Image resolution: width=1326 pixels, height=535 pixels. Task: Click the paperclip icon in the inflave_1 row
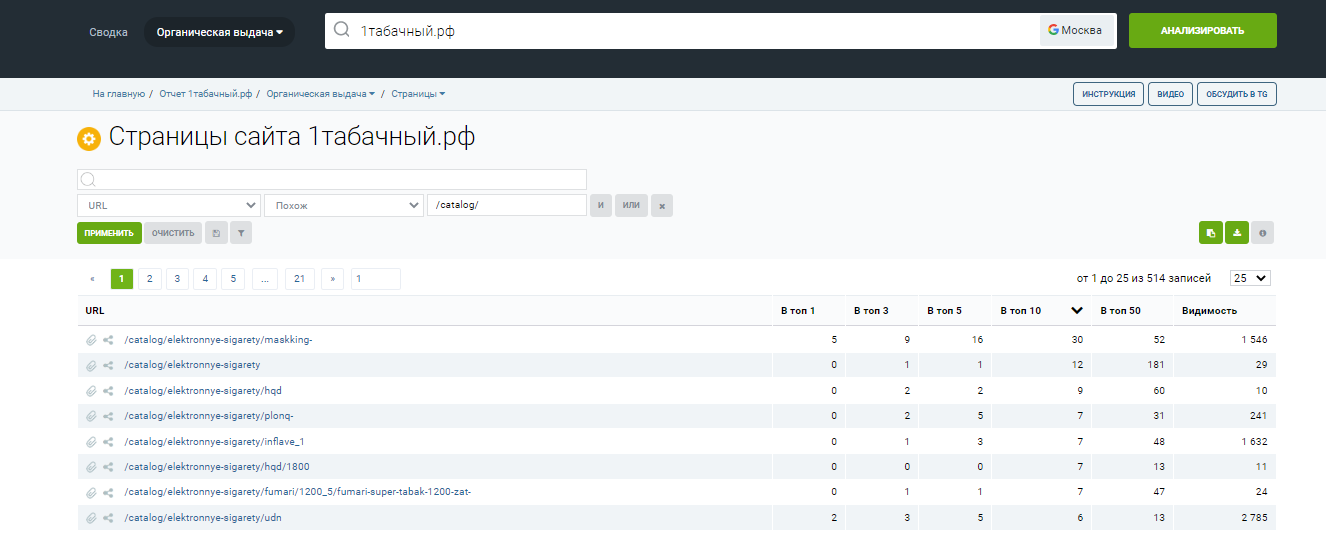pyautogui.click(x=91, y=442)
